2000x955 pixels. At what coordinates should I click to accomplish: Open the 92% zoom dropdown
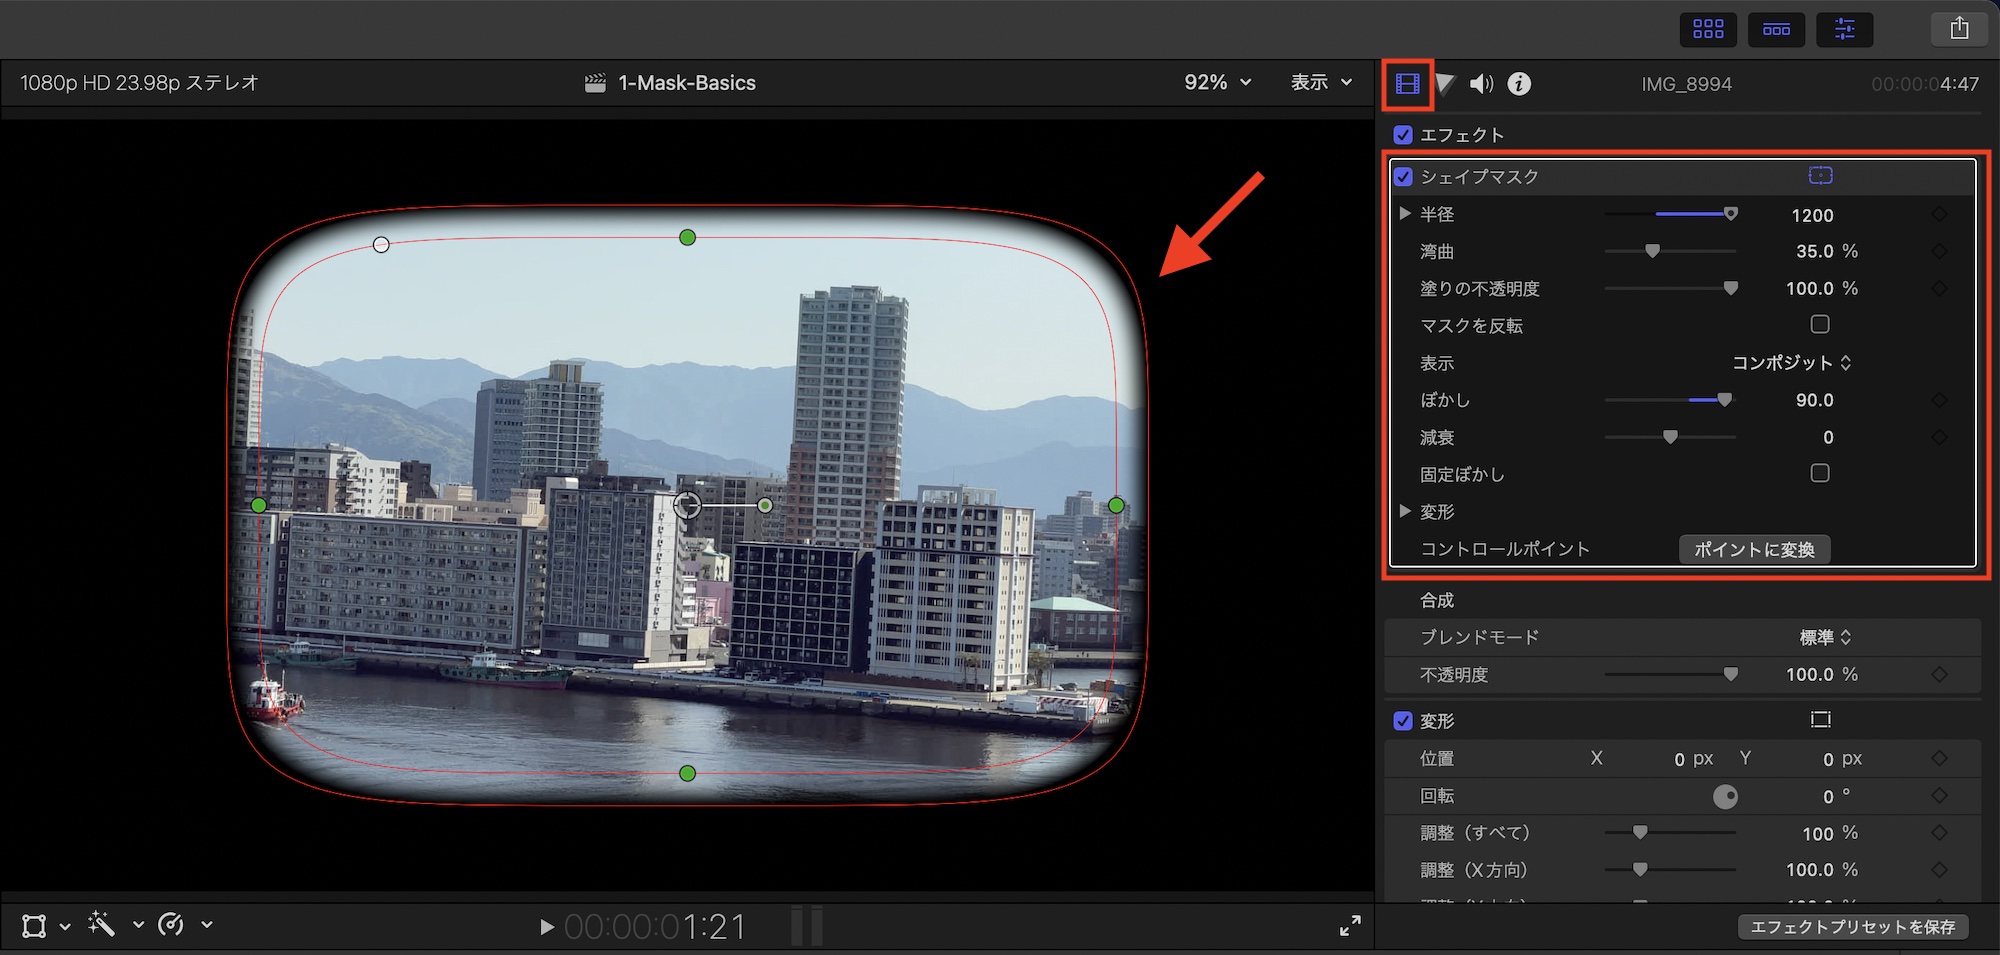[1217, 83]
